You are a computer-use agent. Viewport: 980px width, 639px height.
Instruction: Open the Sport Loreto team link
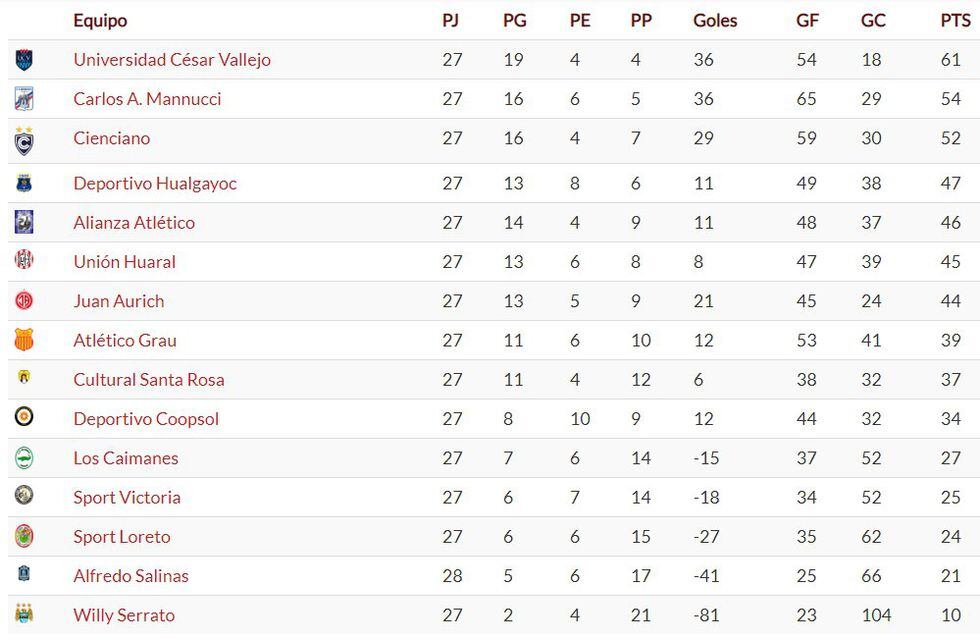tap(122, 537)
